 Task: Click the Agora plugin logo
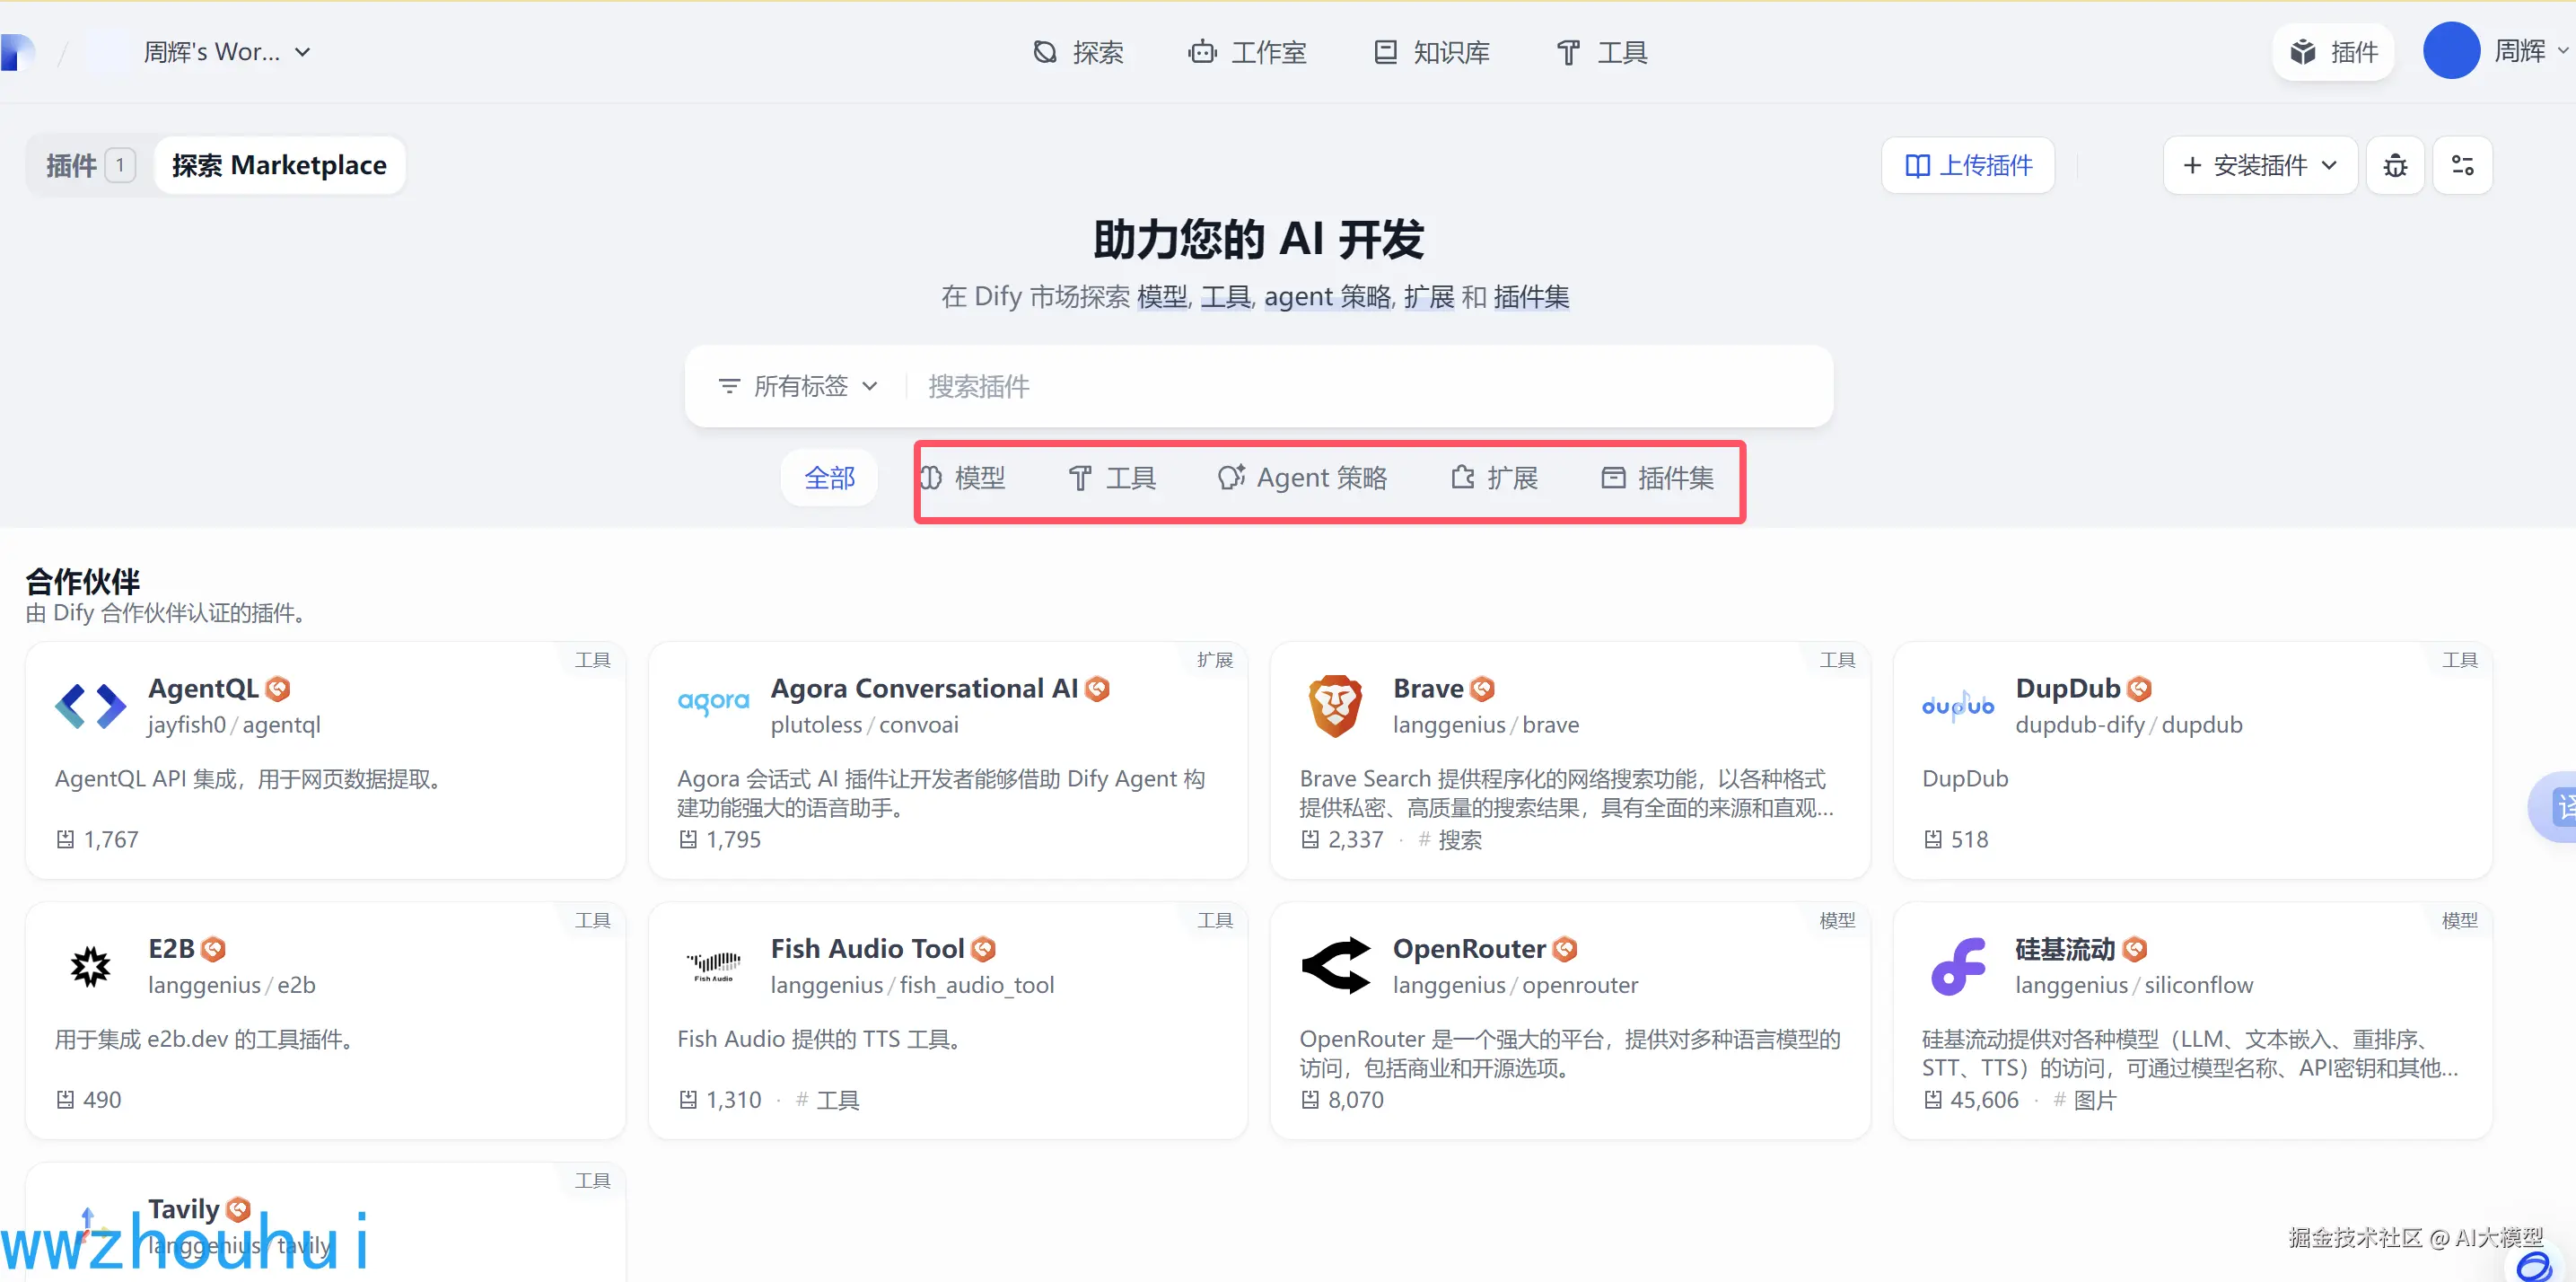[x=713, y=703]
